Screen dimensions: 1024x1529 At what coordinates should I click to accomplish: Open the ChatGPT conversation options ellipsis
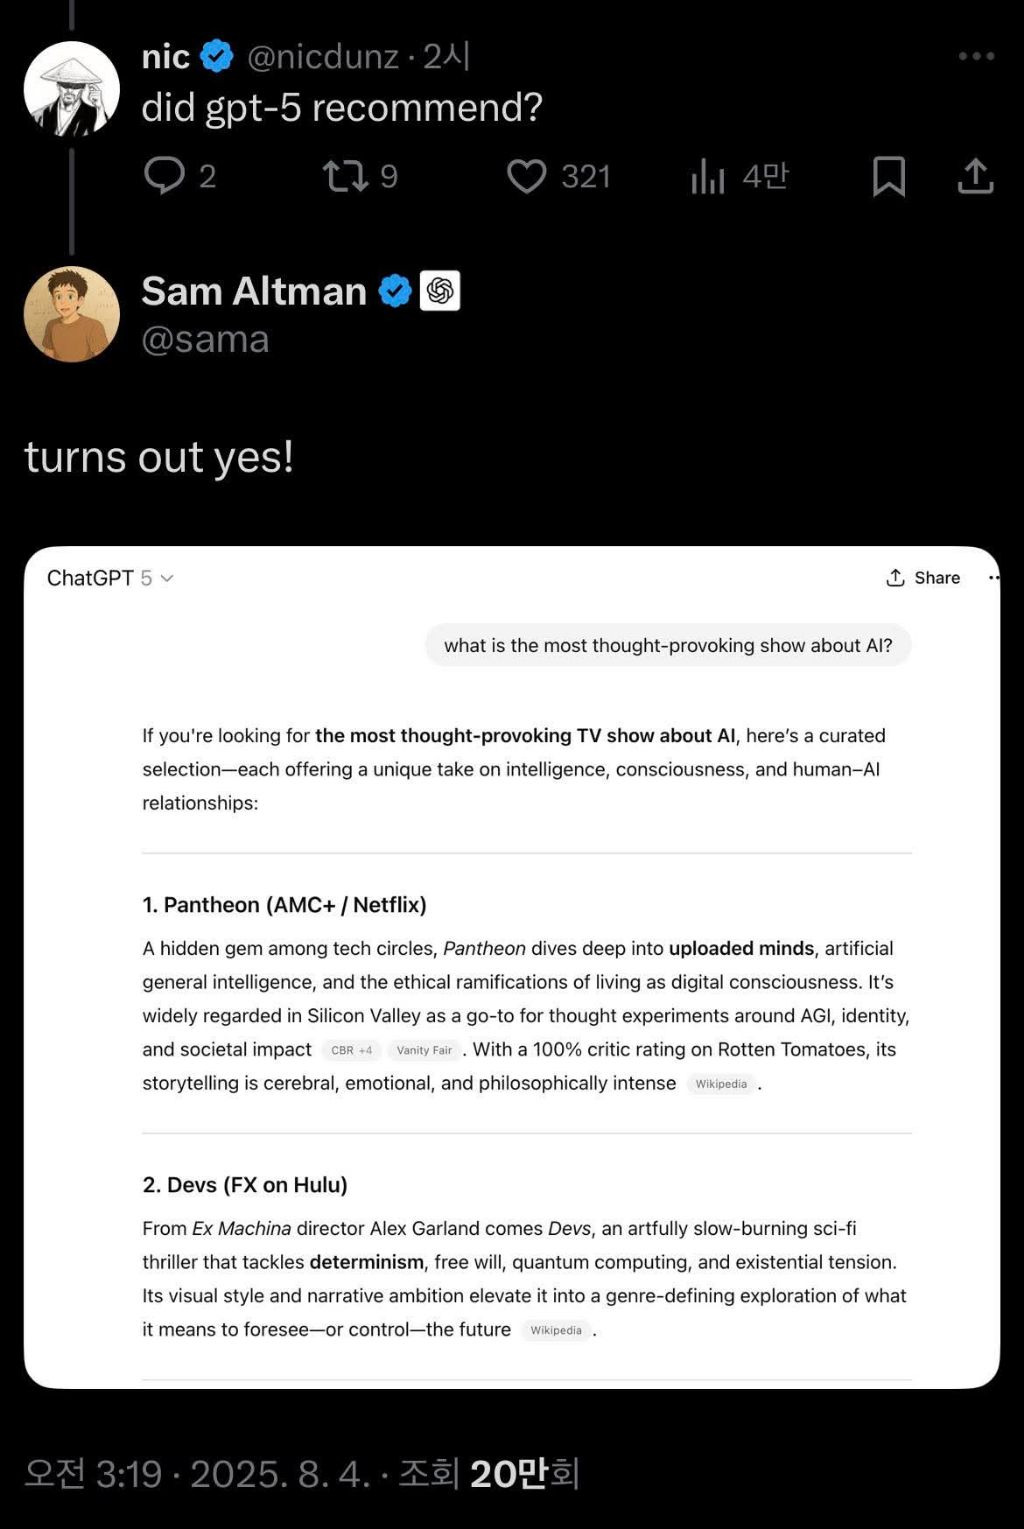993,578
